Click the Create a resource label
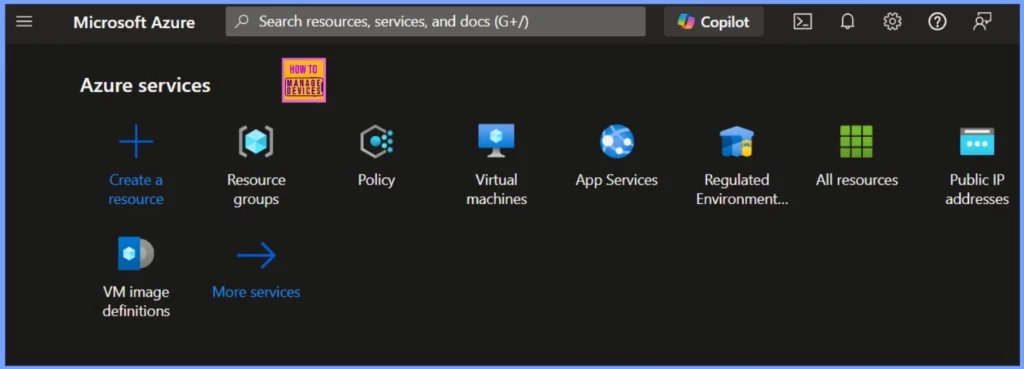 pyautogui.click(x=136, y=189)
